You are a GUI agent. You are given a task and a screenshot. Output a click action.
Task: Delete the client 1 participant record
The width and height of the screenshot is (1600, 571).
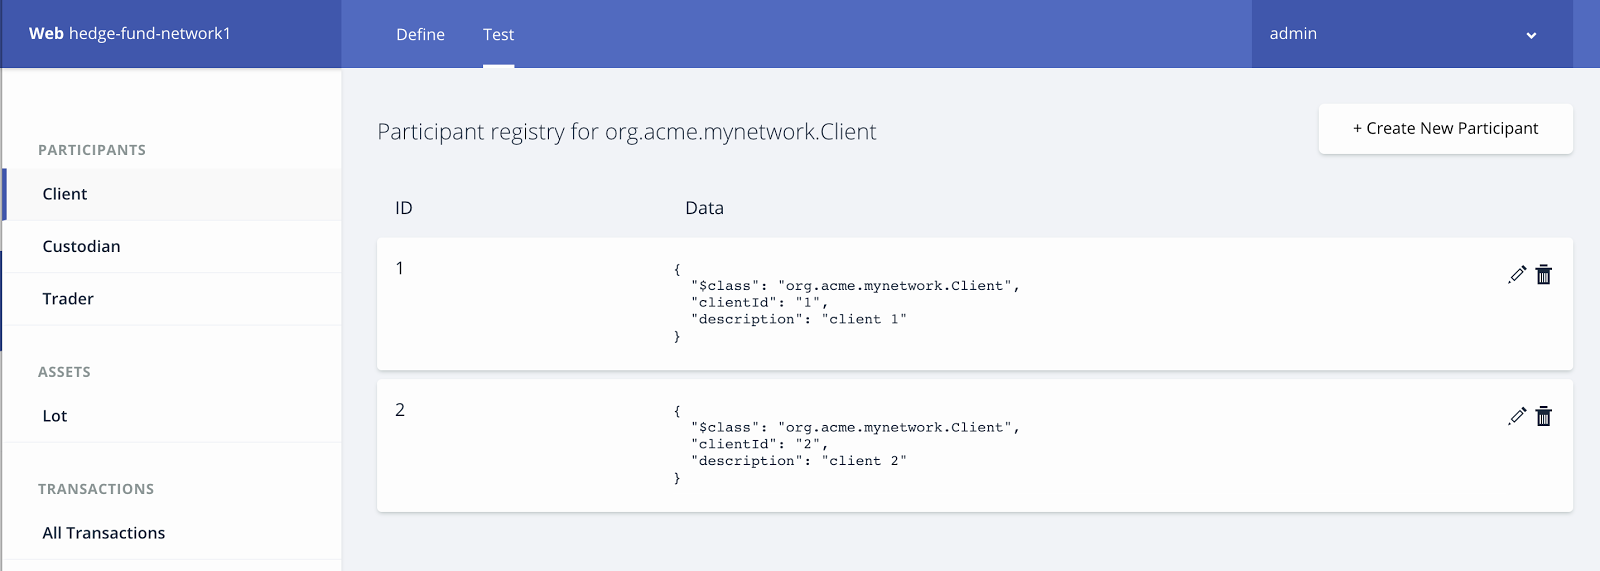click(x=1544, y=274)
